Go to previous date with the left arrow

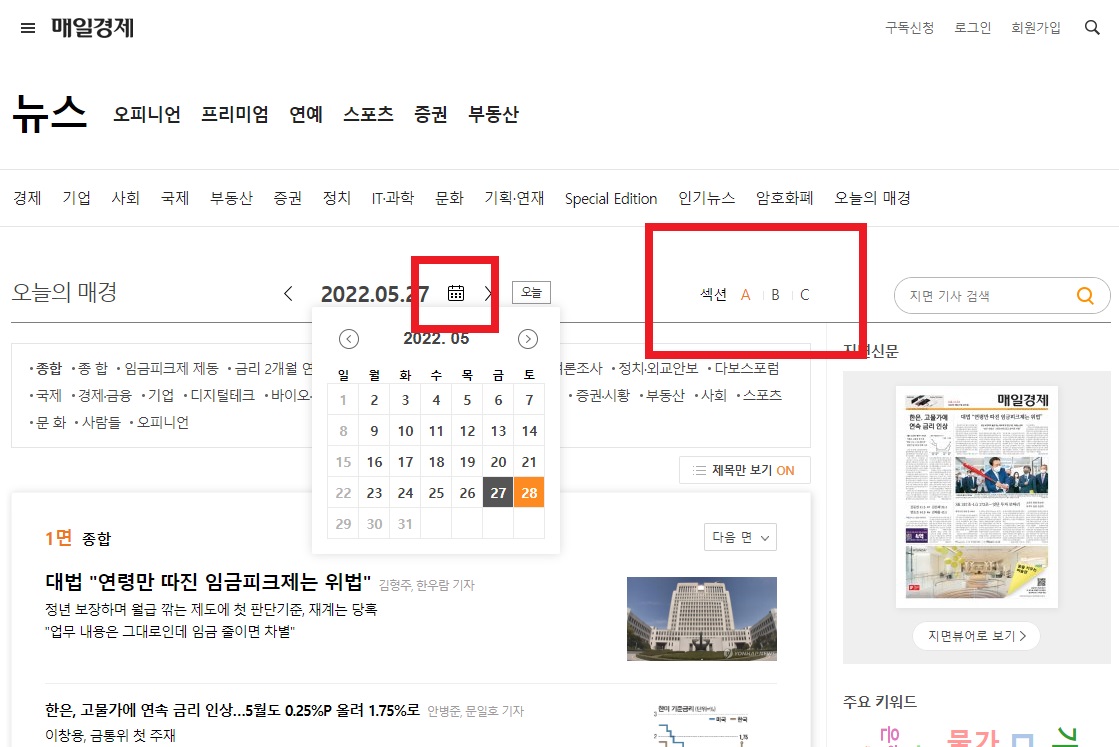(x=287, y=293)
